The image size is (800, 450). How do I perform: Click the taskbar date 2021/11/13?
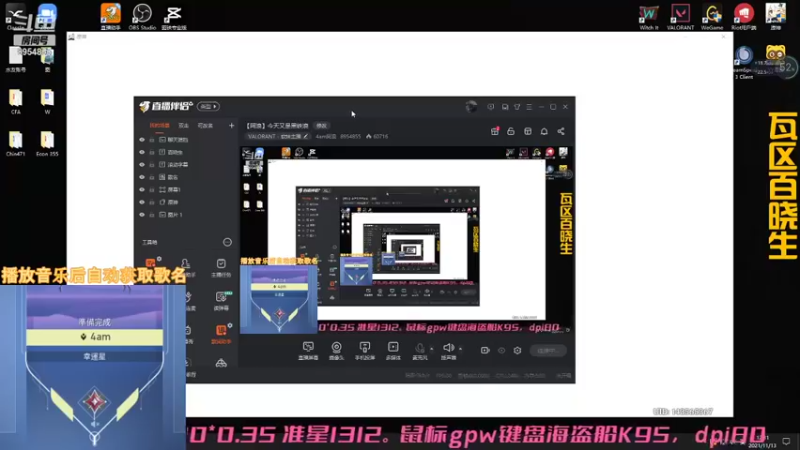(762, 445)
